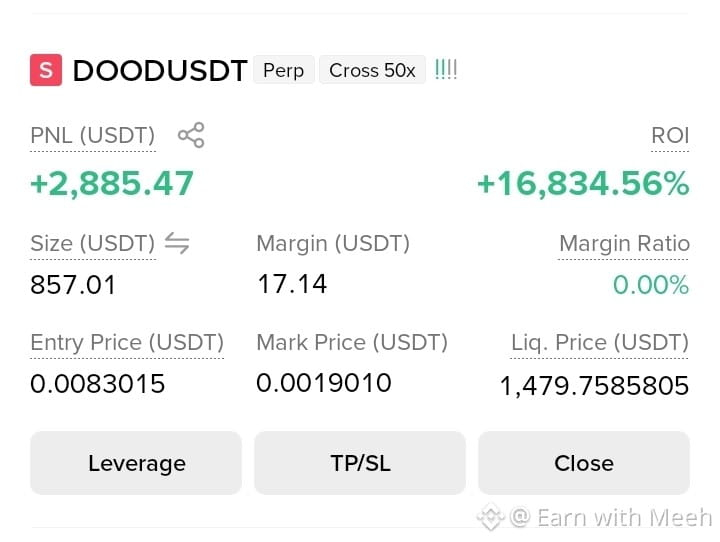Tap the Perp contract tag
Image resolution: width=720 pixels, height=542 pixels.
(x=284, y=70)
